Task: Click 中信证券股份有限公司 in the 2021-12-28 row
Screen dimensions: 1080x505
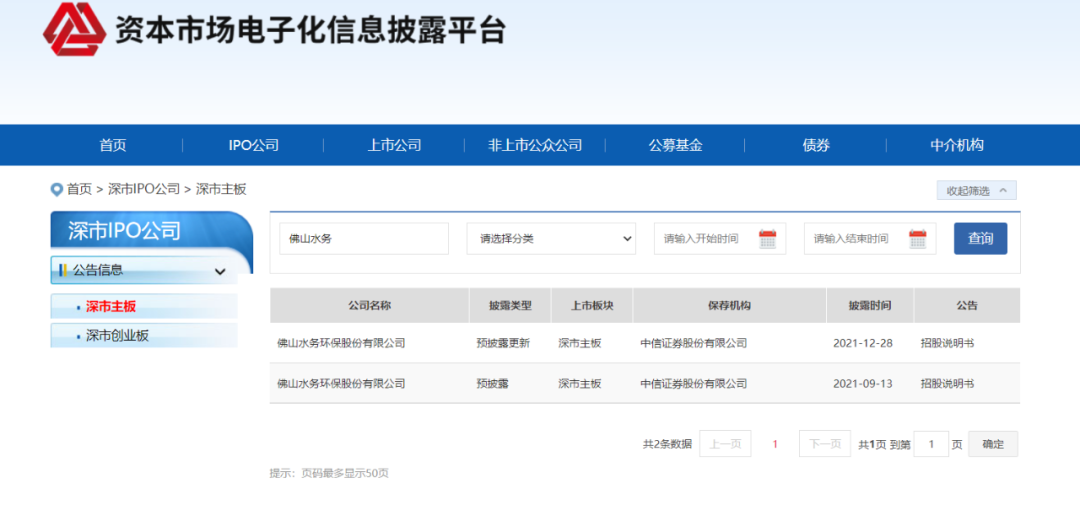Action: click(x=694, y=343)
